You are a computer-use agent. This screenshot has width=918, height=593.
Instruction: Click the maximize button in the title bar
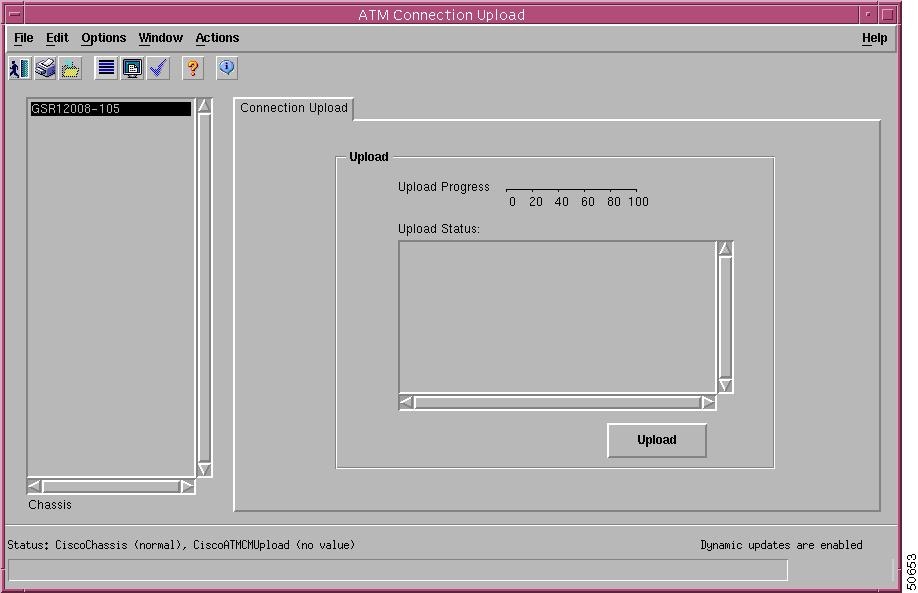pos(888,15)
